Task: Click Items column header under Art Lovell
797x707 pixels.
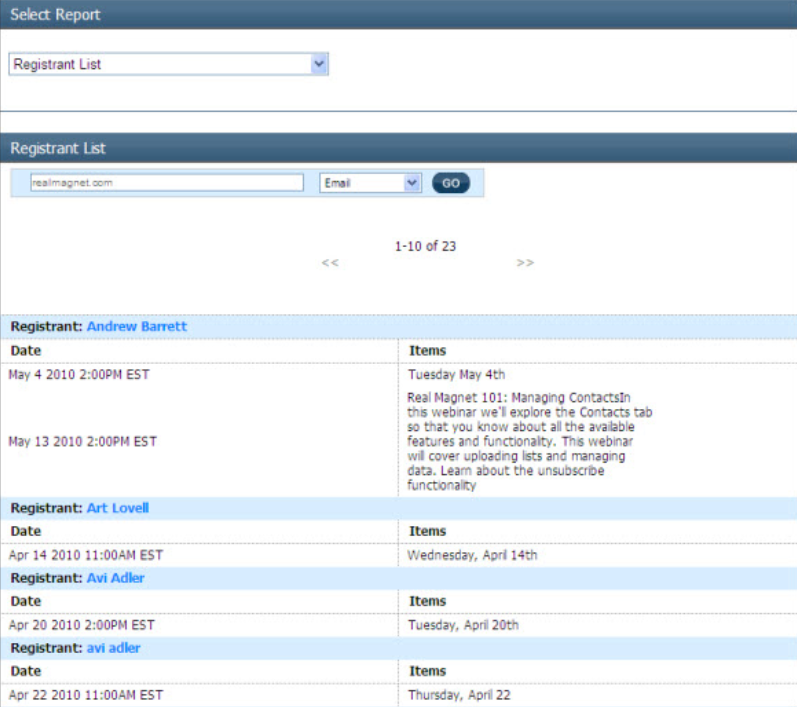Action: (x=427, y=531)
